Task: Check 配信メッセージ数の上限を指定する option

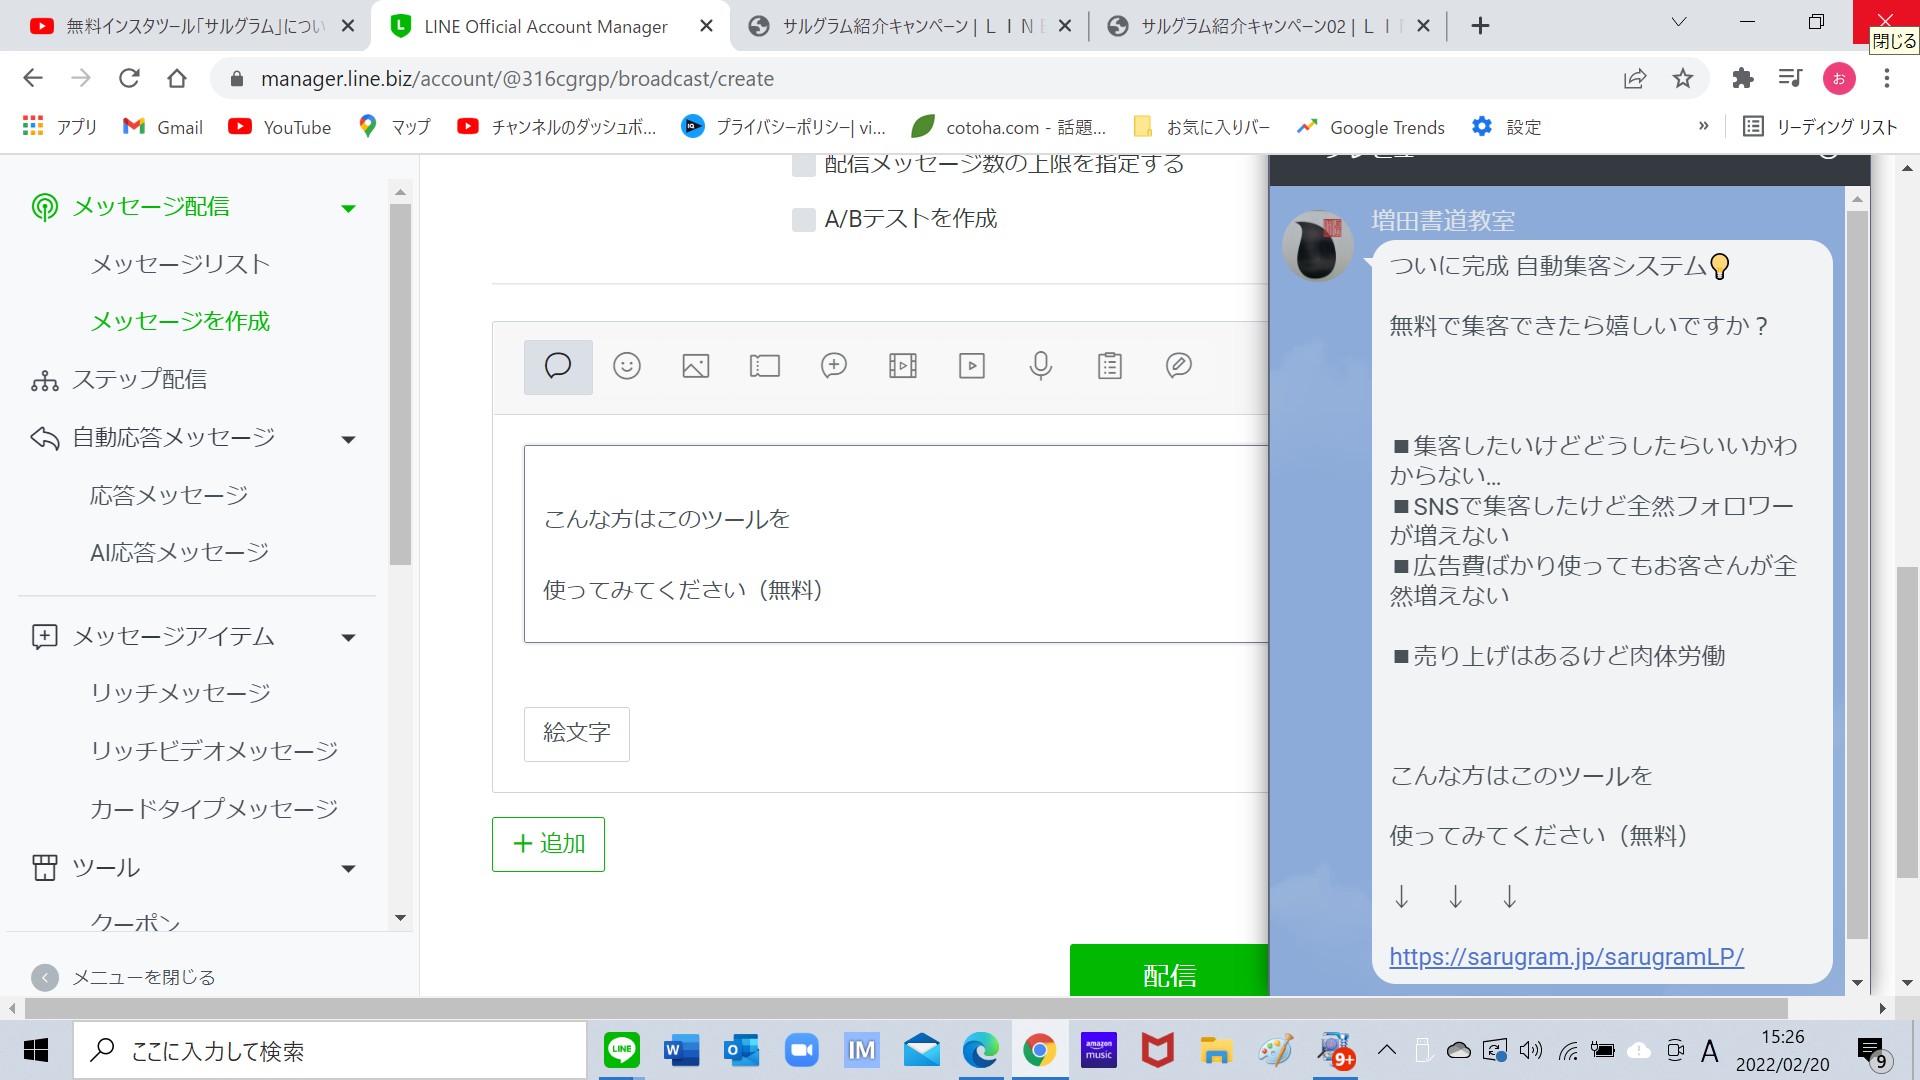Action: tap(804, 165)
